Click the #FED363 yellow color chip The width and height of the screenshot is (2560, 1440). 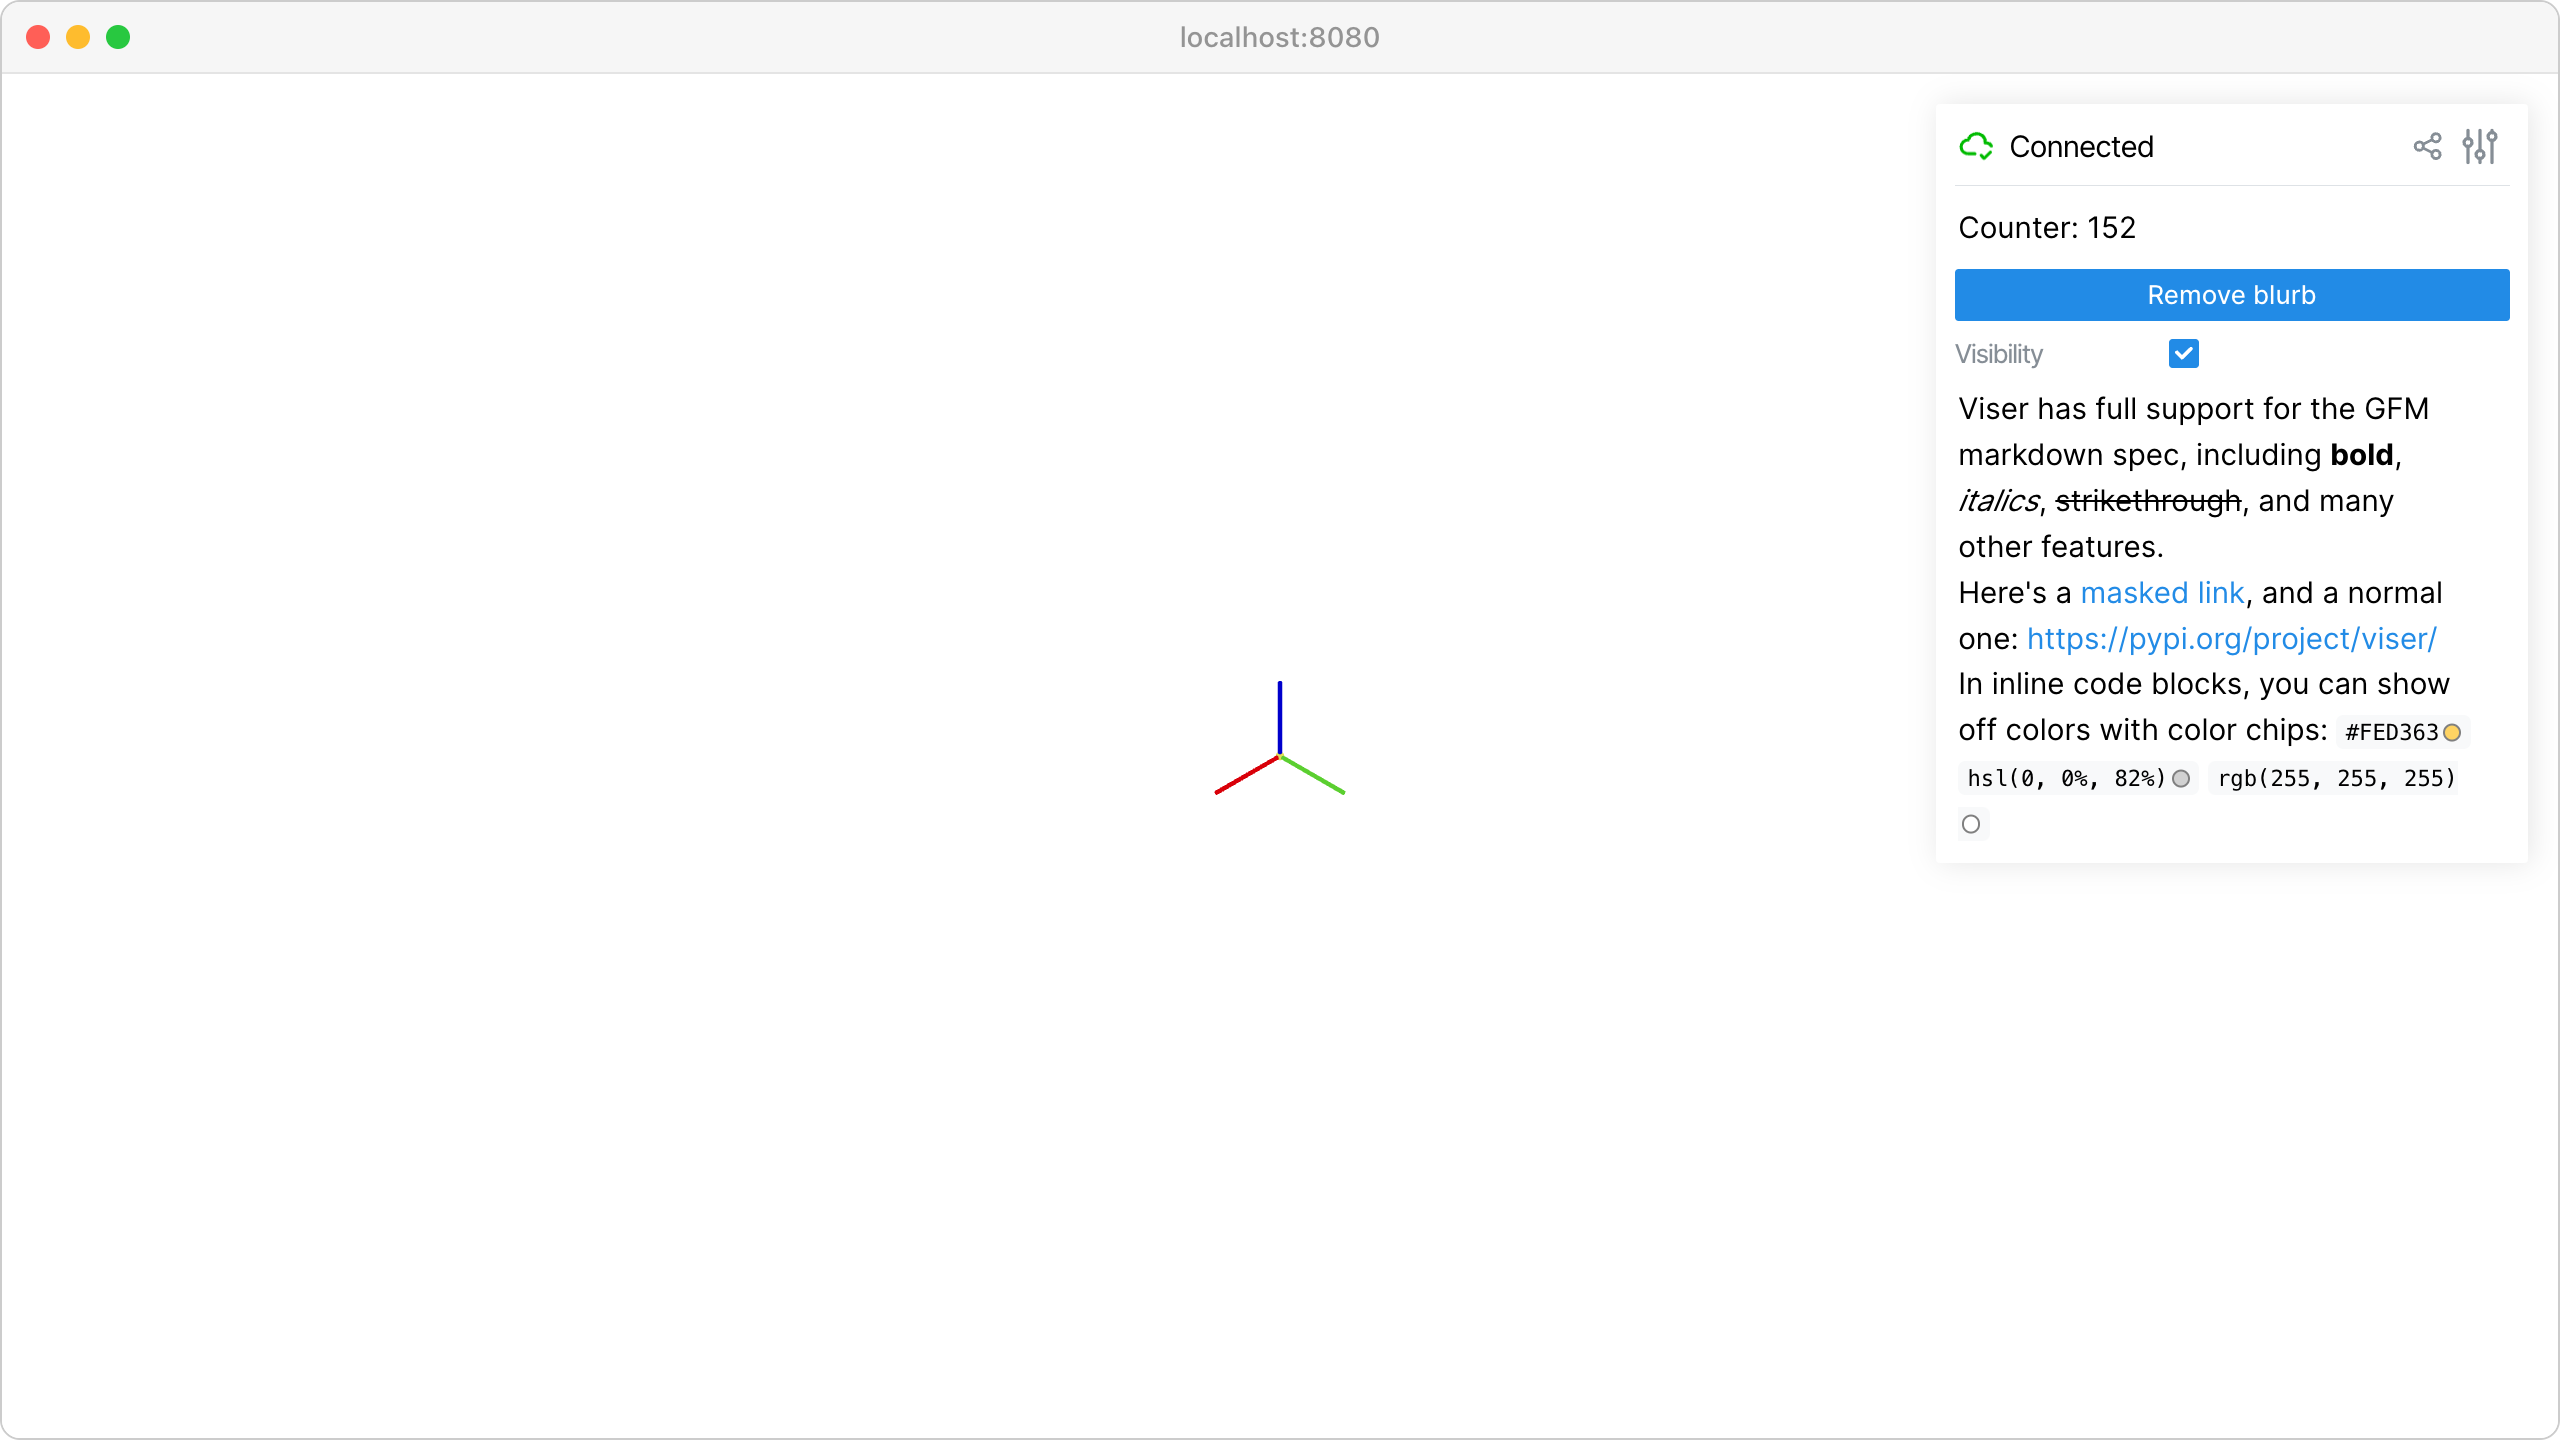tap(2452, 733)
